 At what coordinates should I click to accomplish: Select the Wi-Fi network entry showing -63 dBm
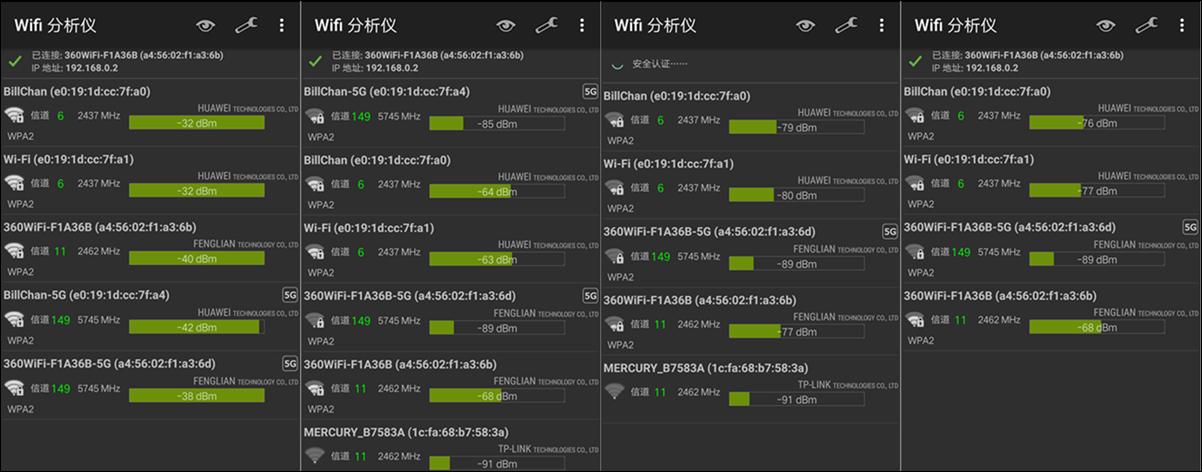(368, 228)
